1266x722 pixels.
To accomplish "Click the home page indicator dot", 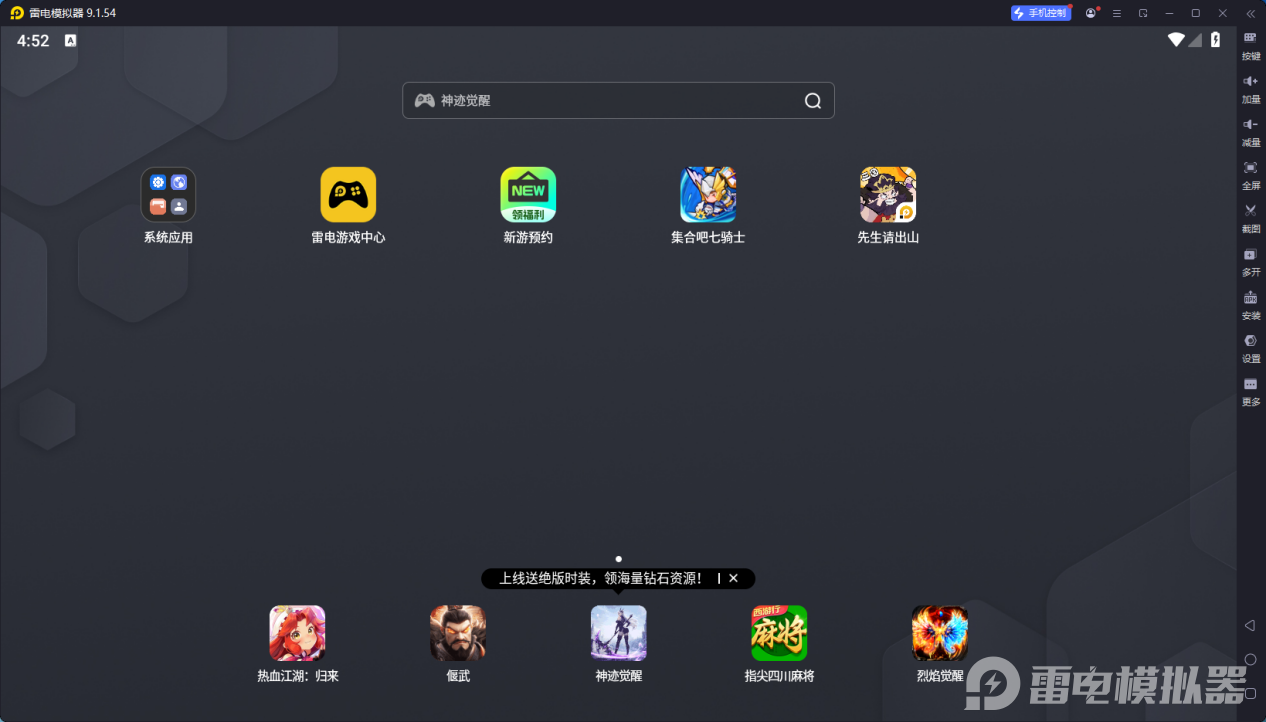I will (x=619, y=559).
